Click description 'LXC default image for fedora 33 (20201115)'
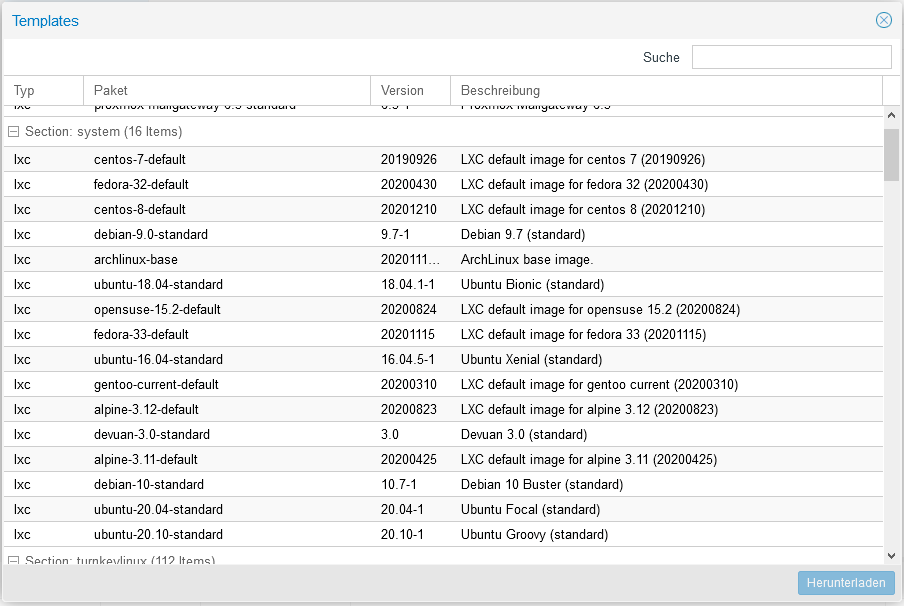The height and width of the screenshot is (606, 904). [583, 334]
